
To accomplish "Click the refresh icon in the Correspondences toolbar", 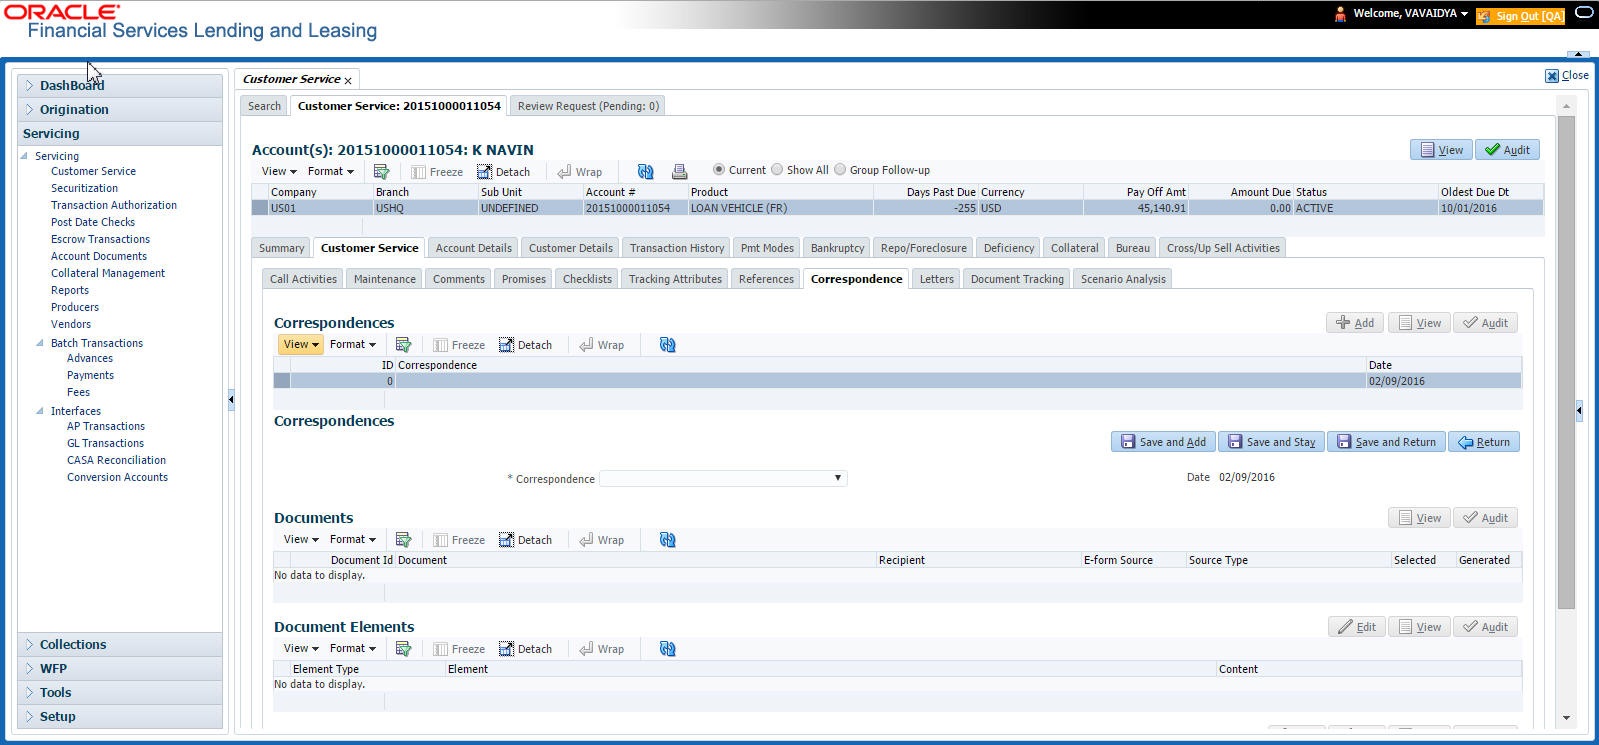I will pyautogui.click(x=667, y=345).
